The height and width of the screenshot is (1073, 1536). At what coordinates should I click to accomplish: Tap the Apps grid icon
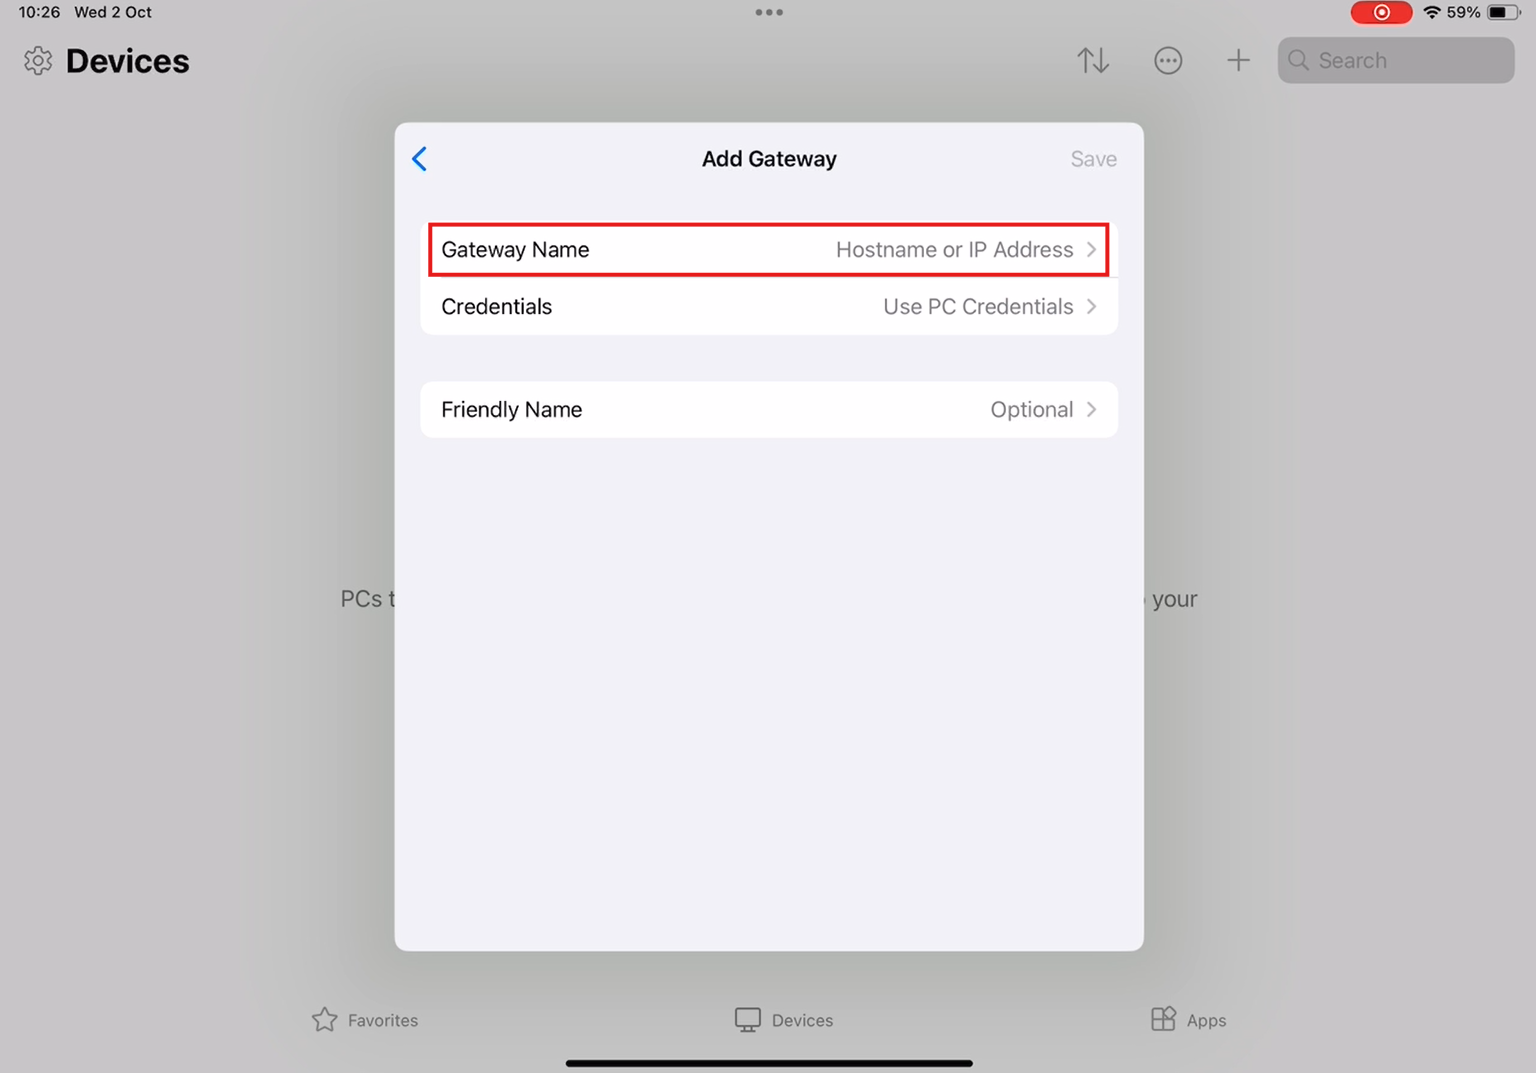pos(1163,1019)
